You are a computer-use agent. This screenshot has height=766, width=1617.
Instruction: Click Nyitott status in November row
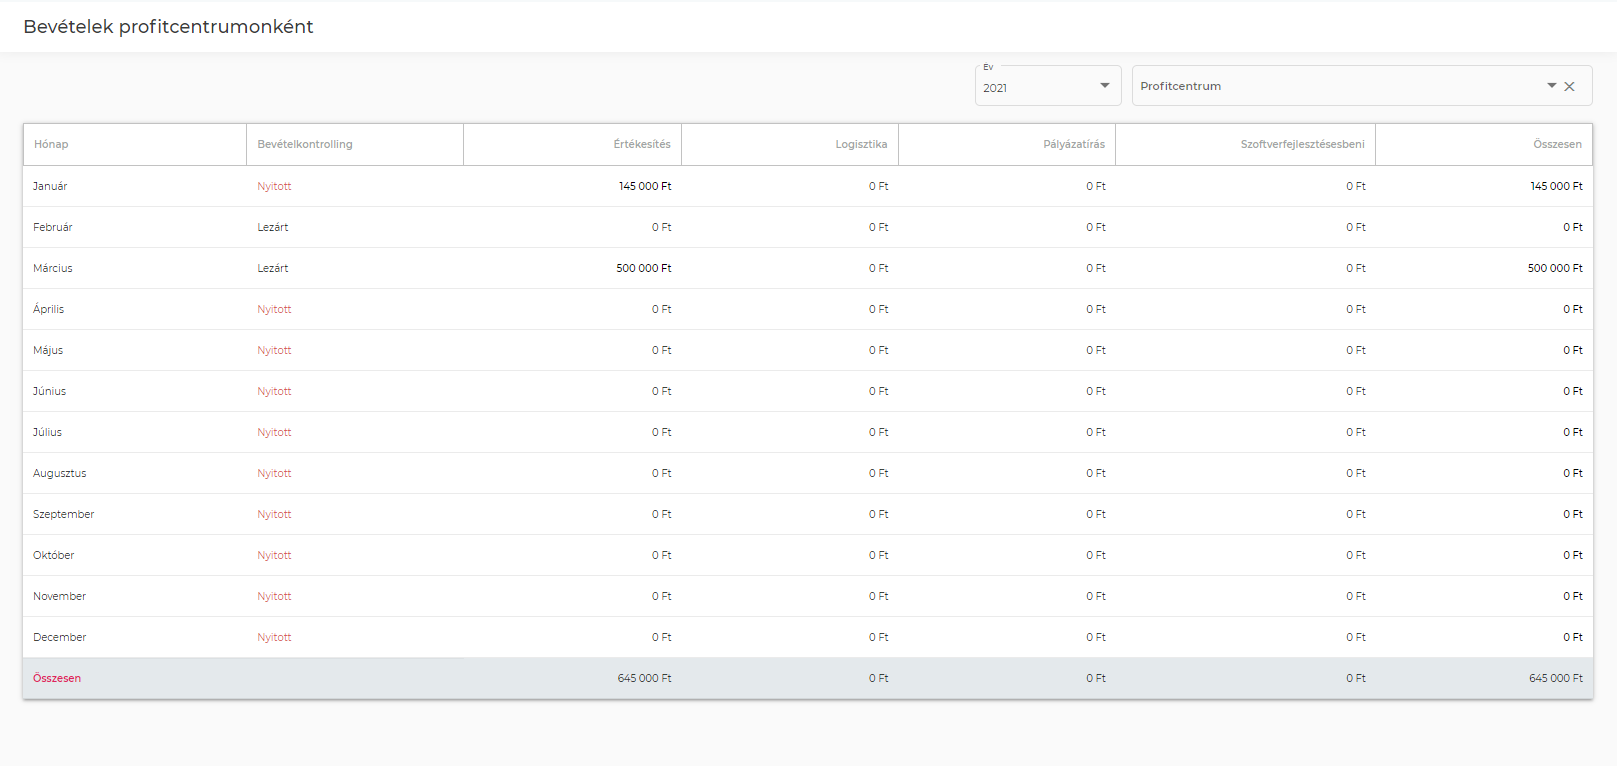274,596
